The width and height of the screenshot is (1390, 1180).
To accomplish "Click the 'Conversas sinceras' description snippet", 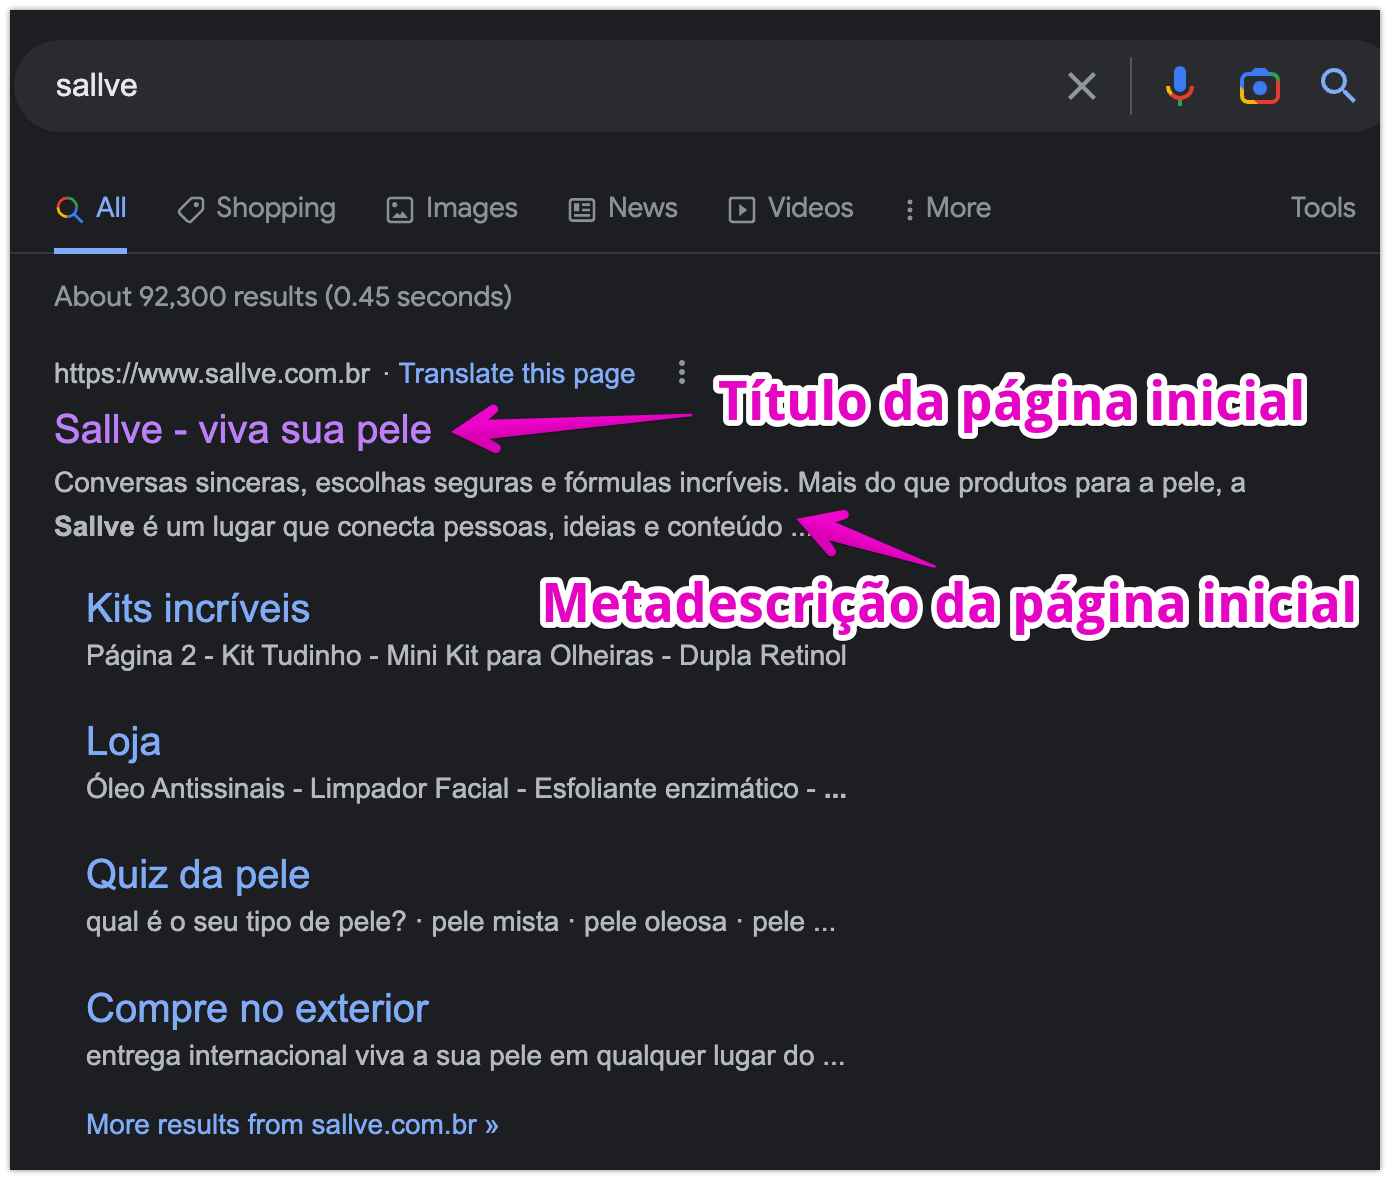I will (x=650, y=504).
